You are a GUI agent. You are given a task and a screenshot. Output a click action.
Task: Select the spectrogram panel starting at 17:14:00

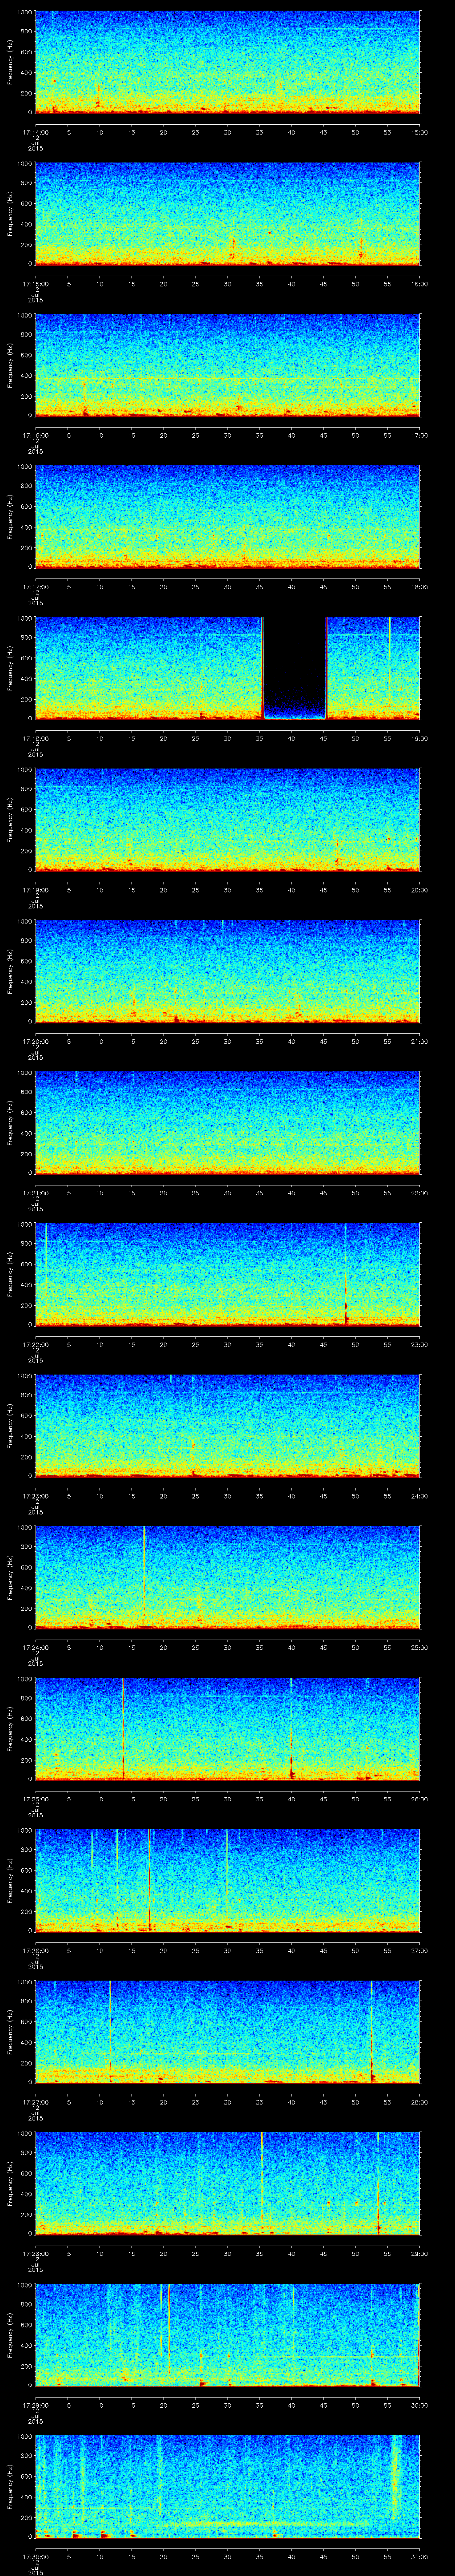tap(228, 62)
